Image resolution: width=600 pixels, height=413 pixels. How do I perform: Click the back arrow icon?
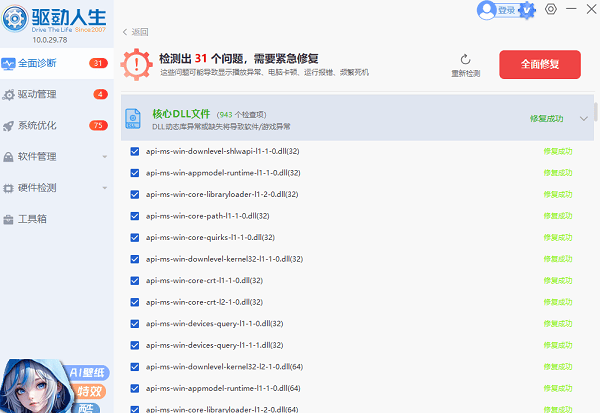click(125, 32)
